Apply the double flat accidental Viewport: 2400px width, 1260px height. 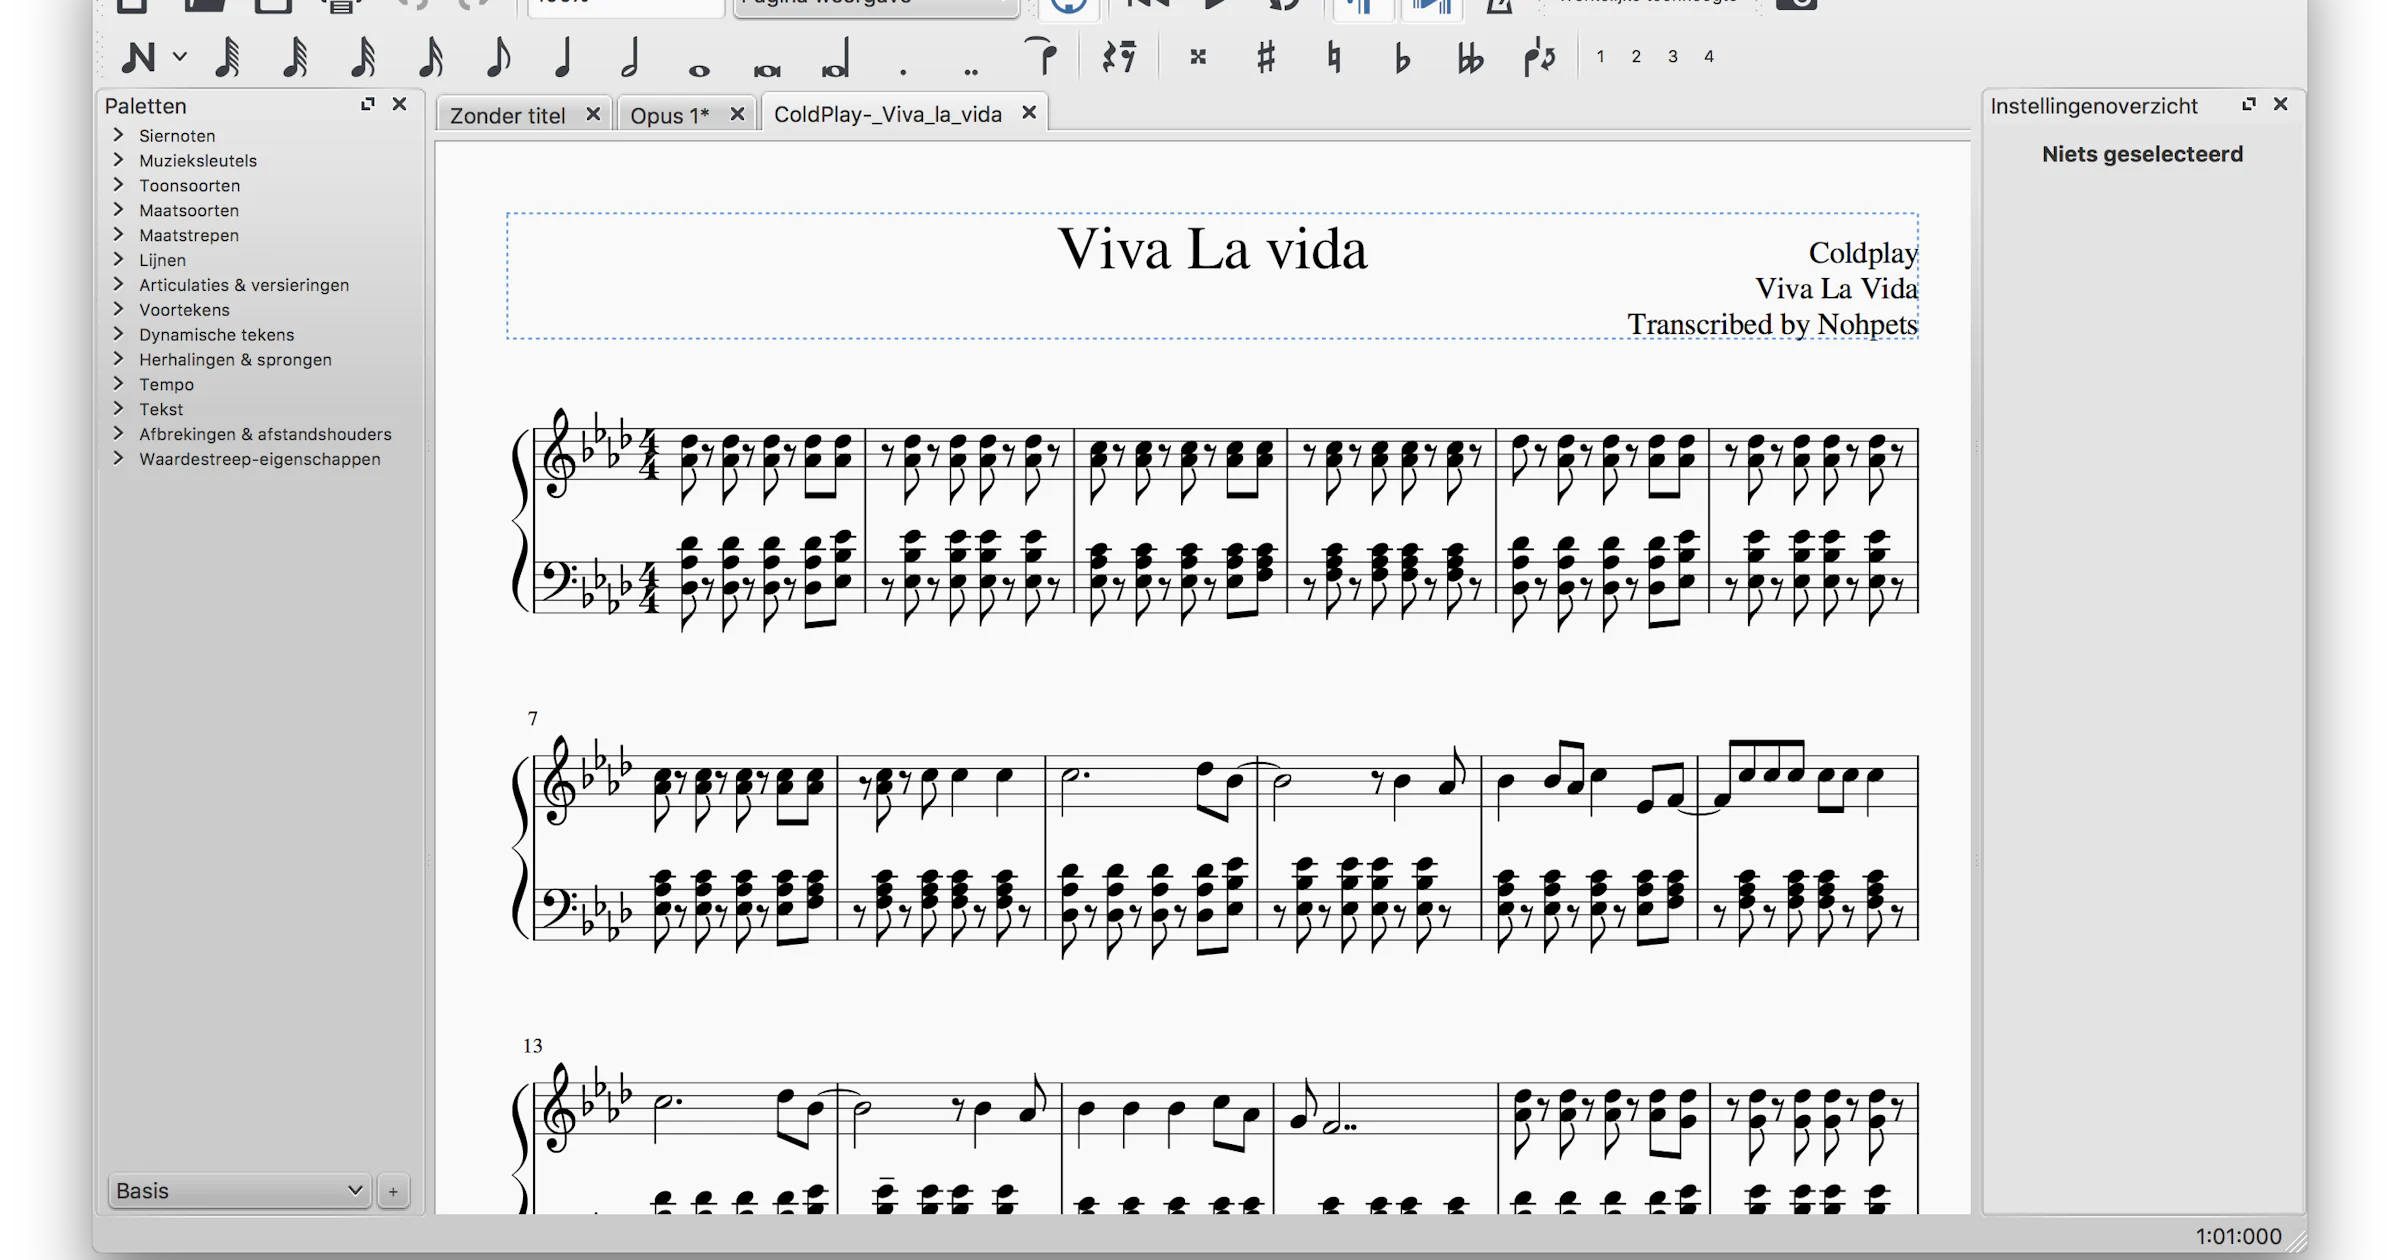pos(1470,59)
